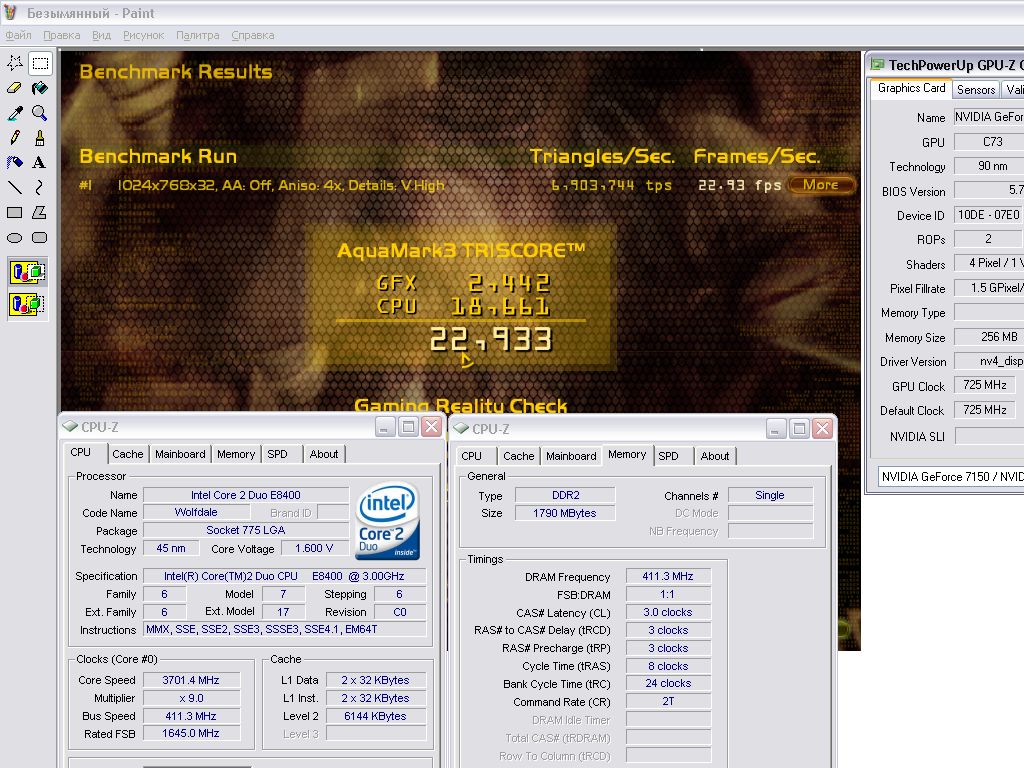The width and height of the screenshot is (1024, 768).
Task: Click the More button in AquaMark3 results
Action: tap(822, 185)
